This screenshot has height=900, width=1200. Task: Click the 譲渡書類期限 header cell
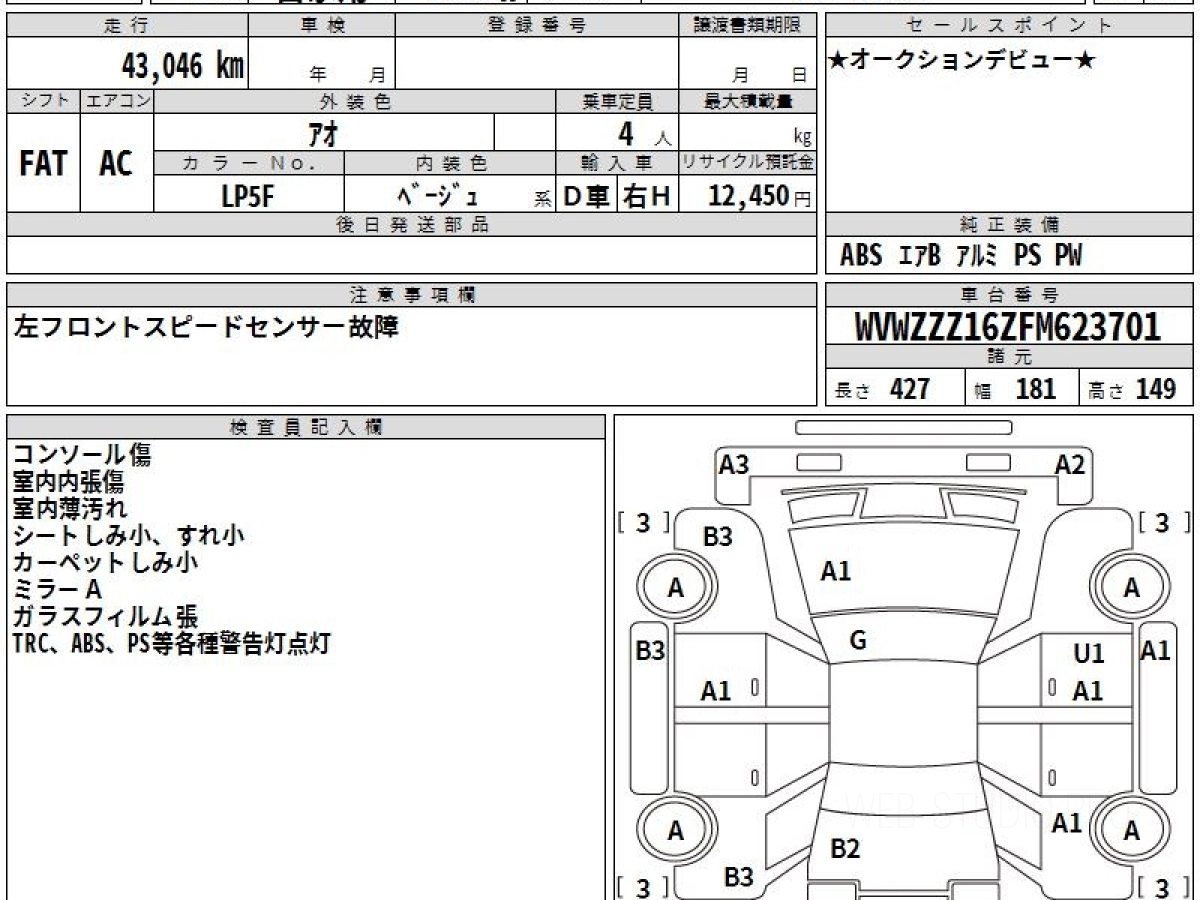pos(747,25)
